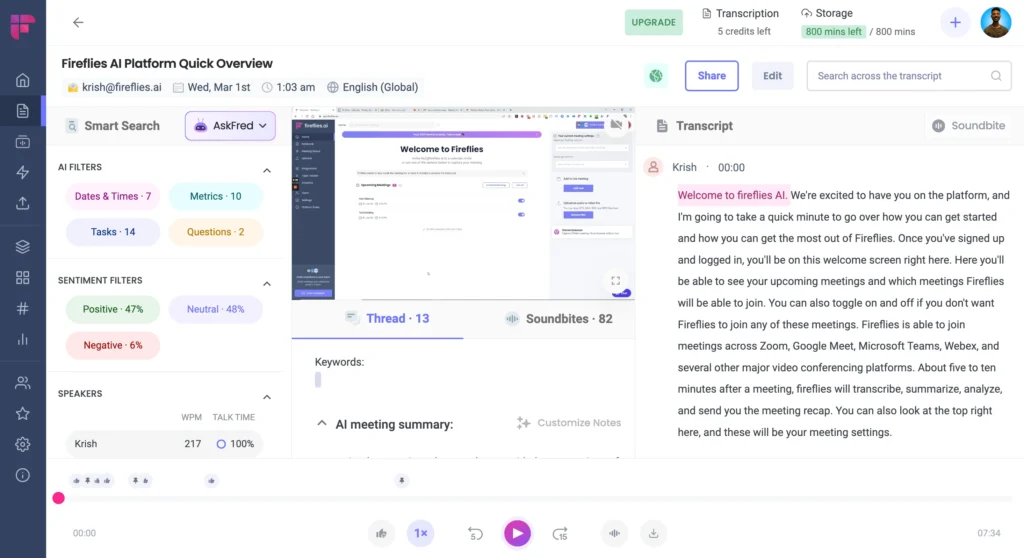Screen dimensions: 1024x558
Task: Open the Home icon in sidebar
Action: coord(23,80)
